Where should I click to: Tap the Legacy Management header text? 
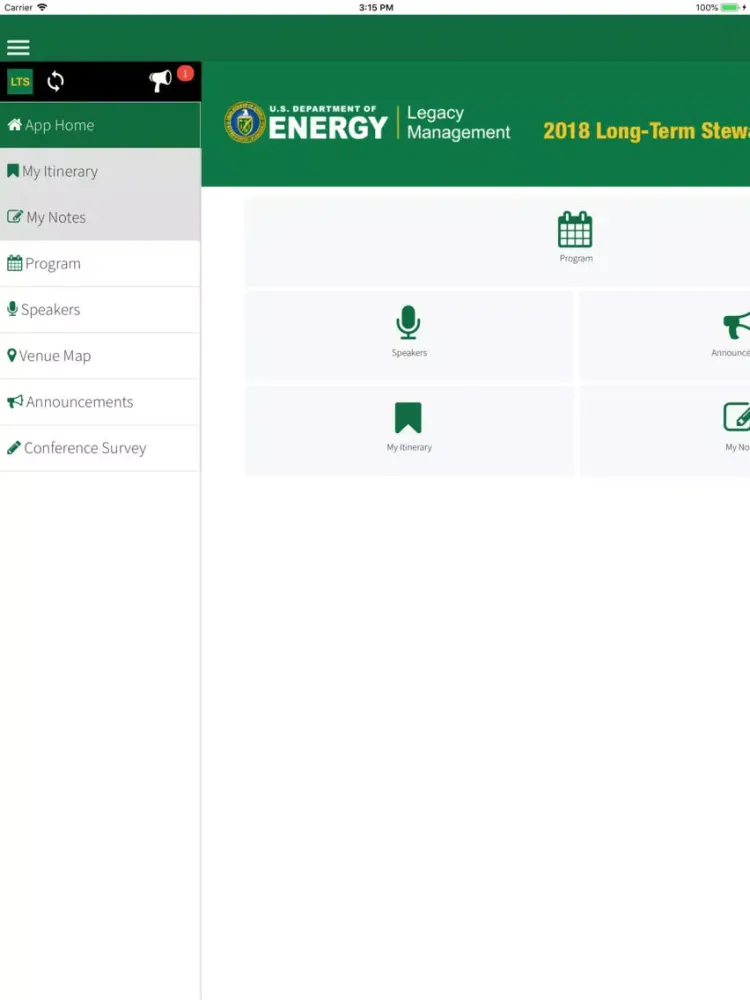pyautogui.click(x=458, y=123)
